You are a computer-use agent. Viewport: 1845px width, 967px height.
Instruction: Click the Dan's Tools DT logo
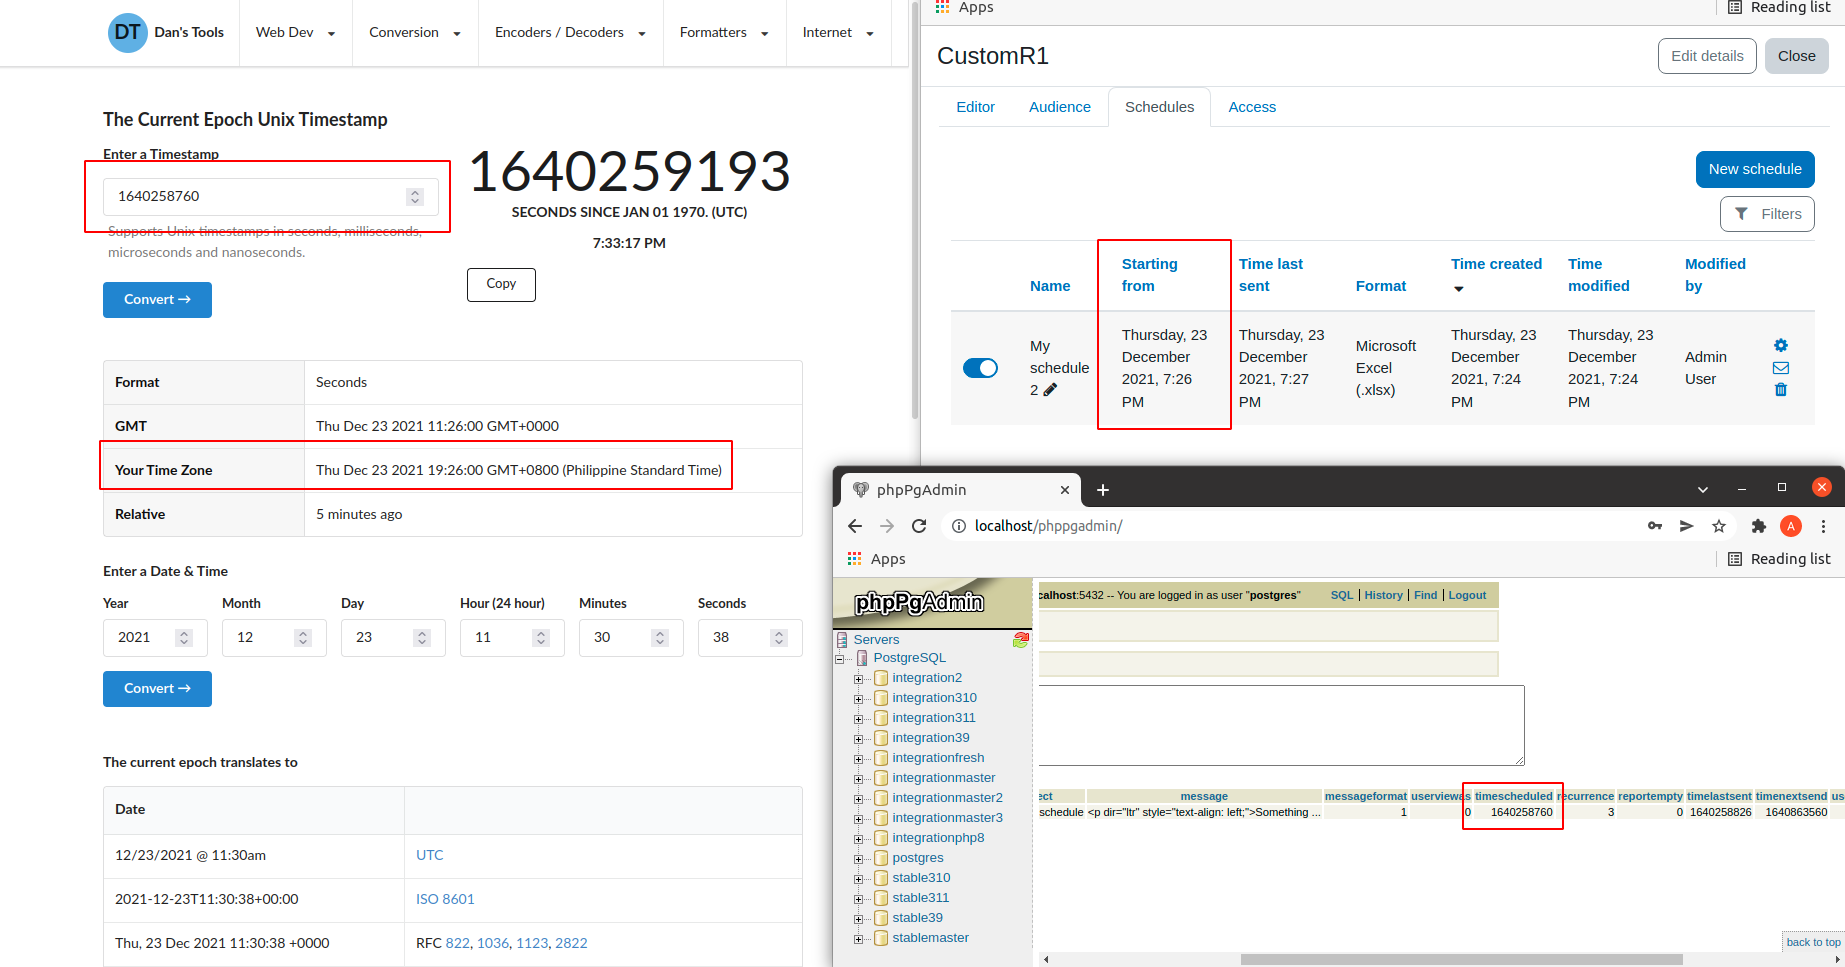pos(127,32)
